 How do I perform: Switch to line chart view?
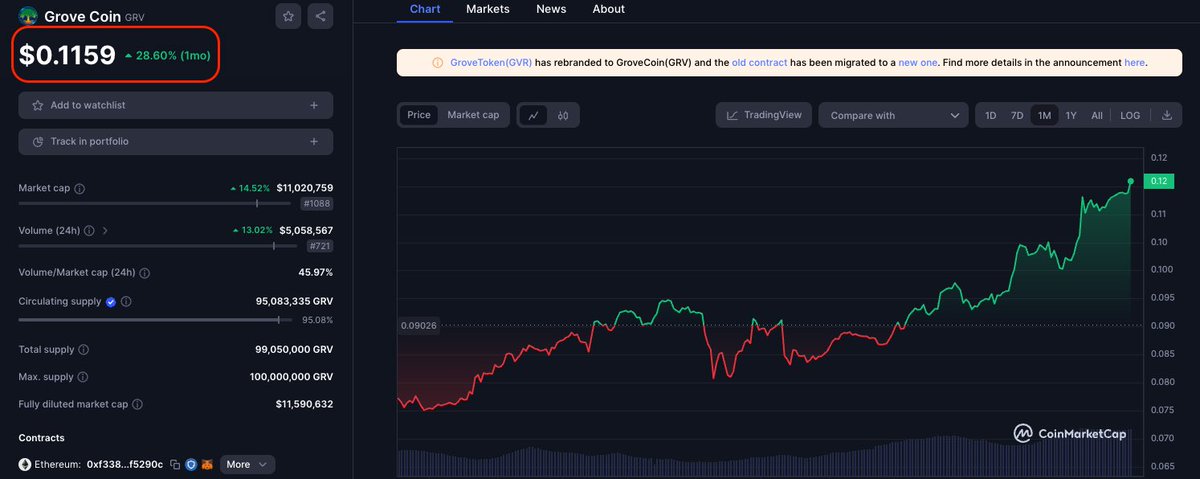[534, 115]
